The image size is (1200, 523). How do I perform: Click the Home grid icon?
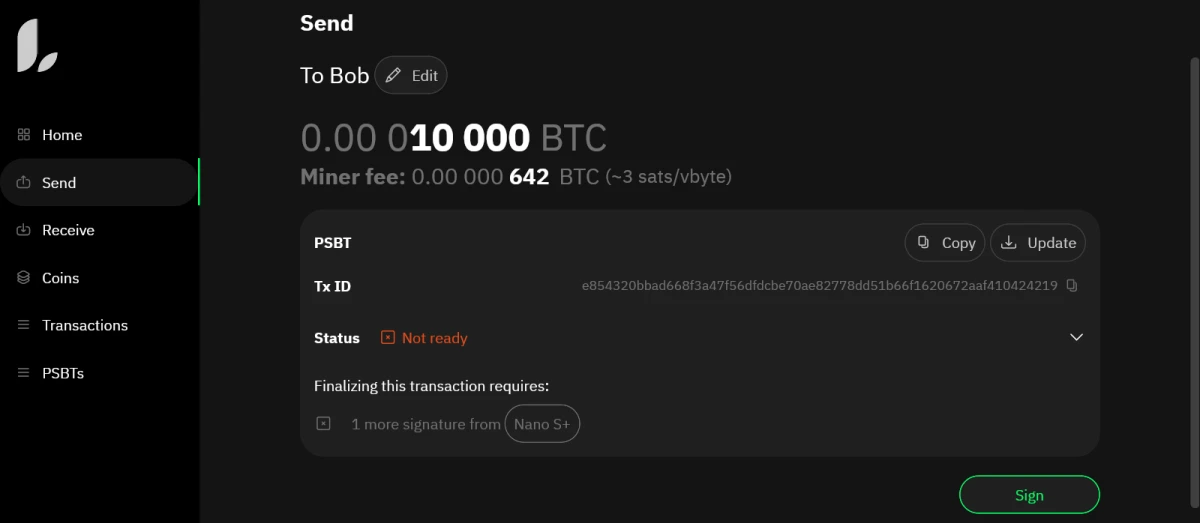(24, 135)
